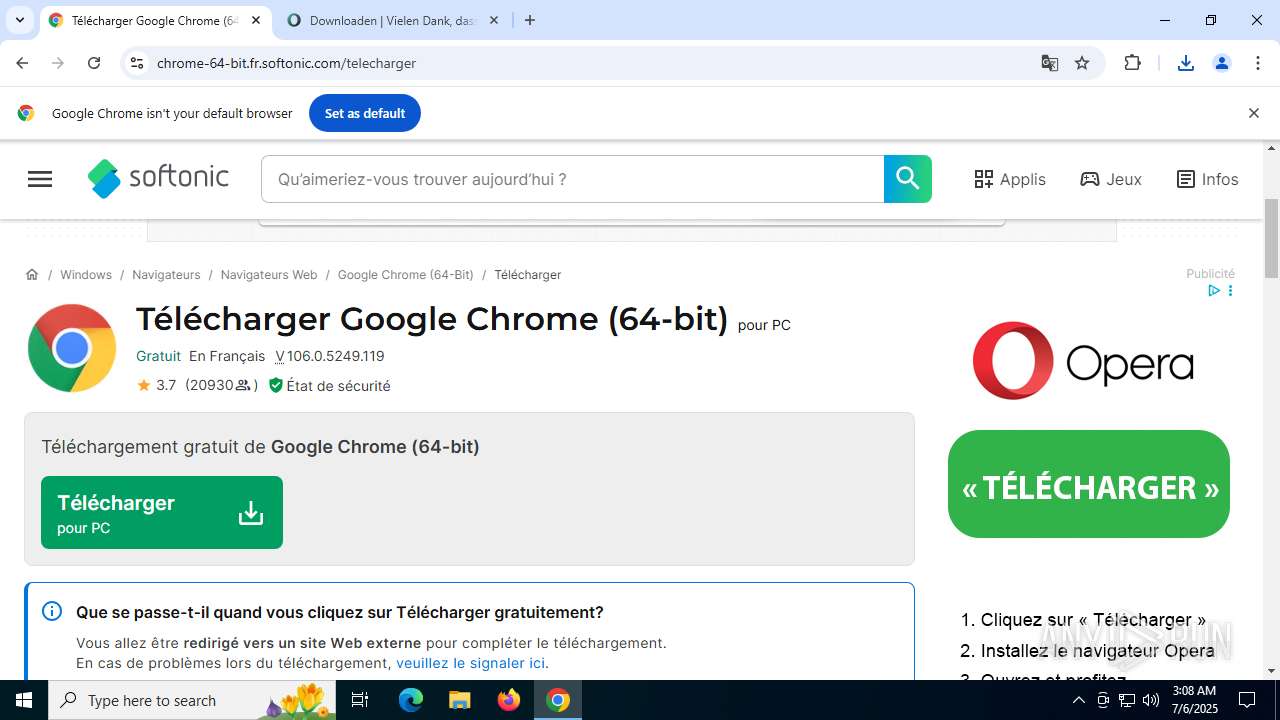Reload the current page

94,63
